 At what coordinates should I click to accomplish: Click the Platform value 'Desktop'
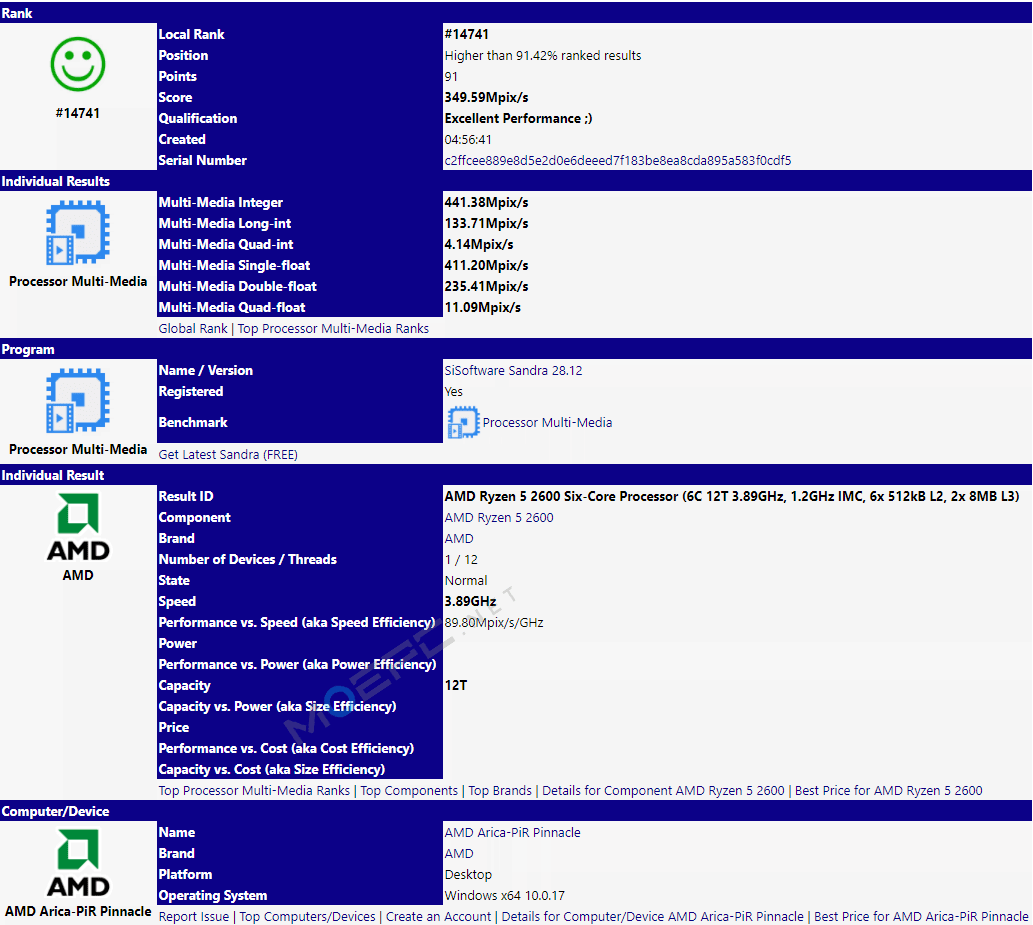click(x=468, y=874)
